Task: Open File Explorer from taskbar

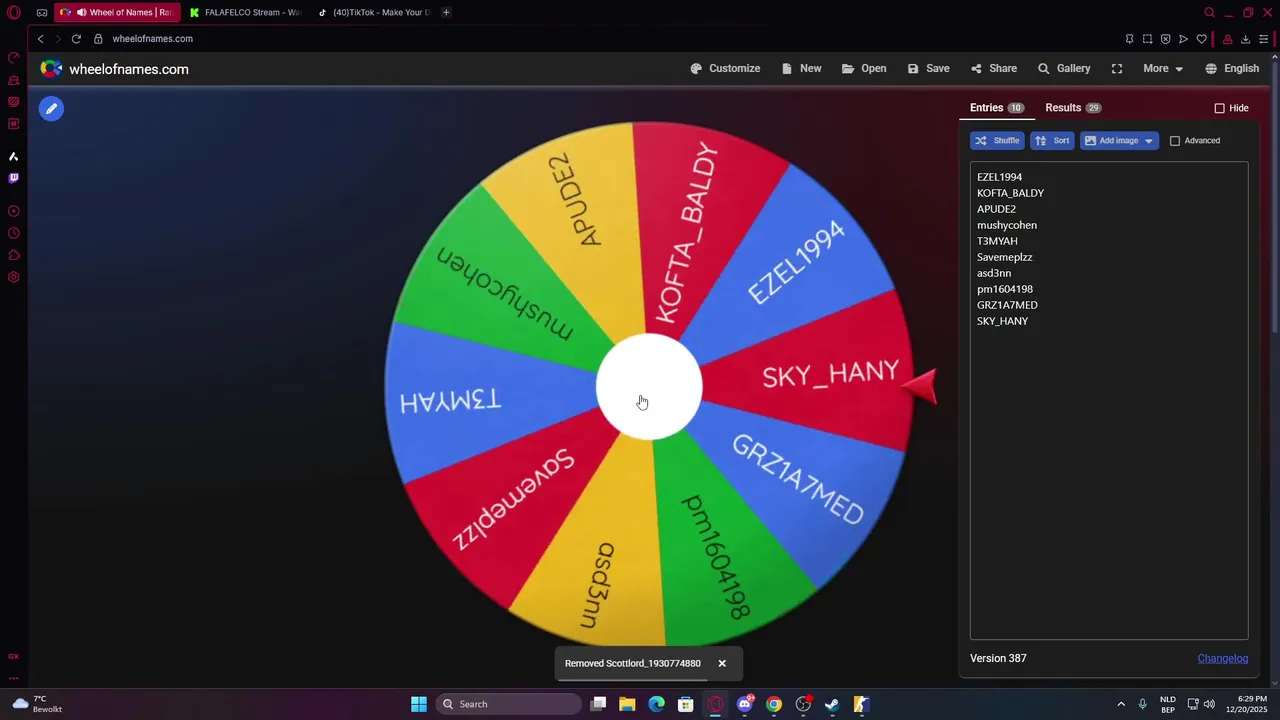Action: pyautogui.click(x=627, y=704)
